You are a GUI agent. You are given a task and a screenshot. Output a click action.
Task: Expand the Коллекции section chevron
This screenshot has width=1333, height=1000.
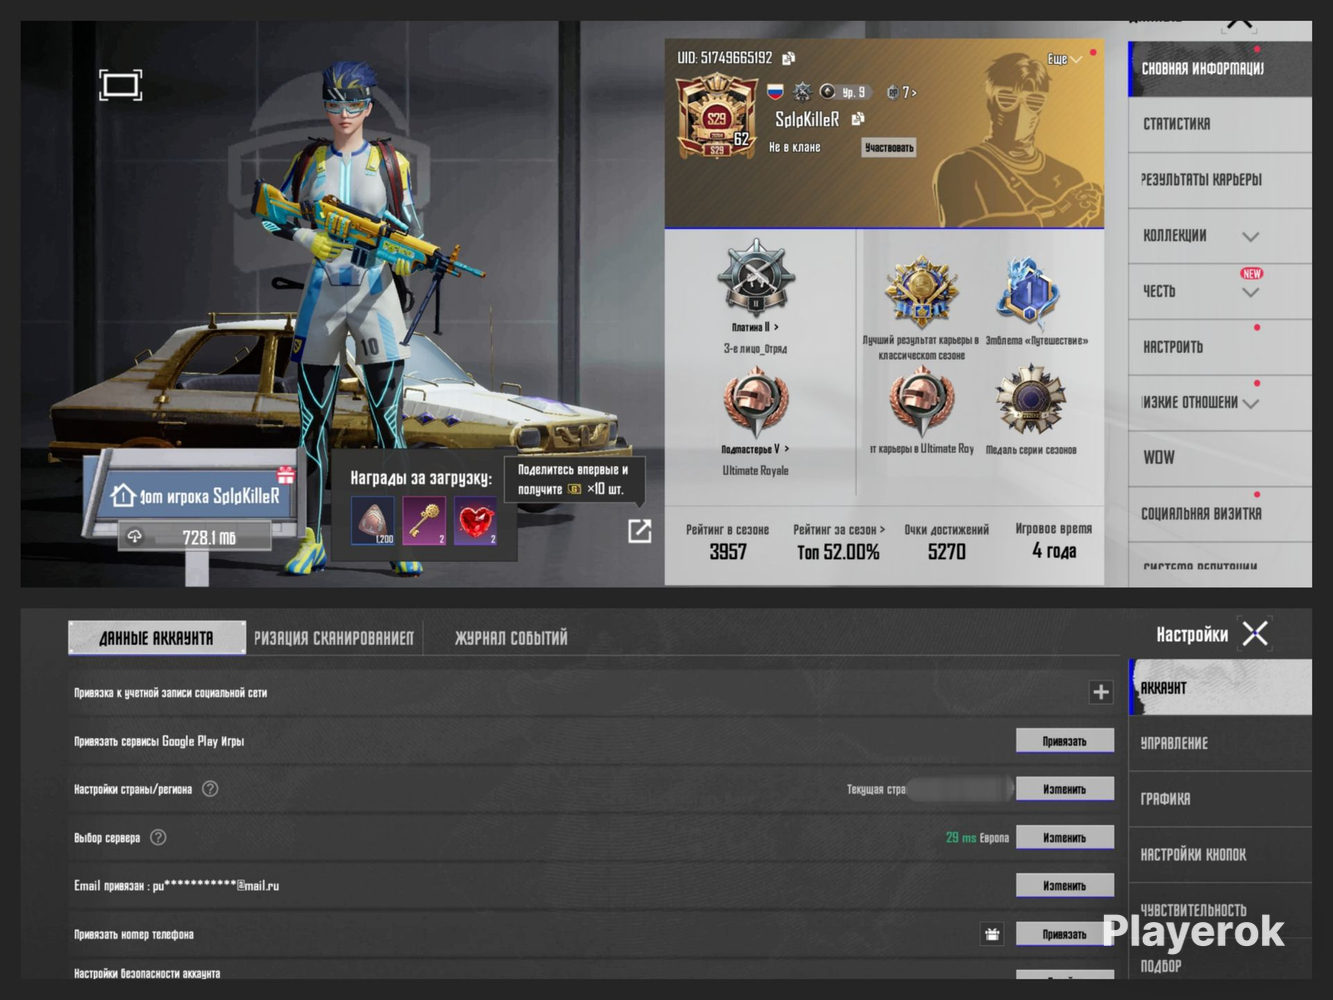pyautogui.click(x=1250, y=237)
